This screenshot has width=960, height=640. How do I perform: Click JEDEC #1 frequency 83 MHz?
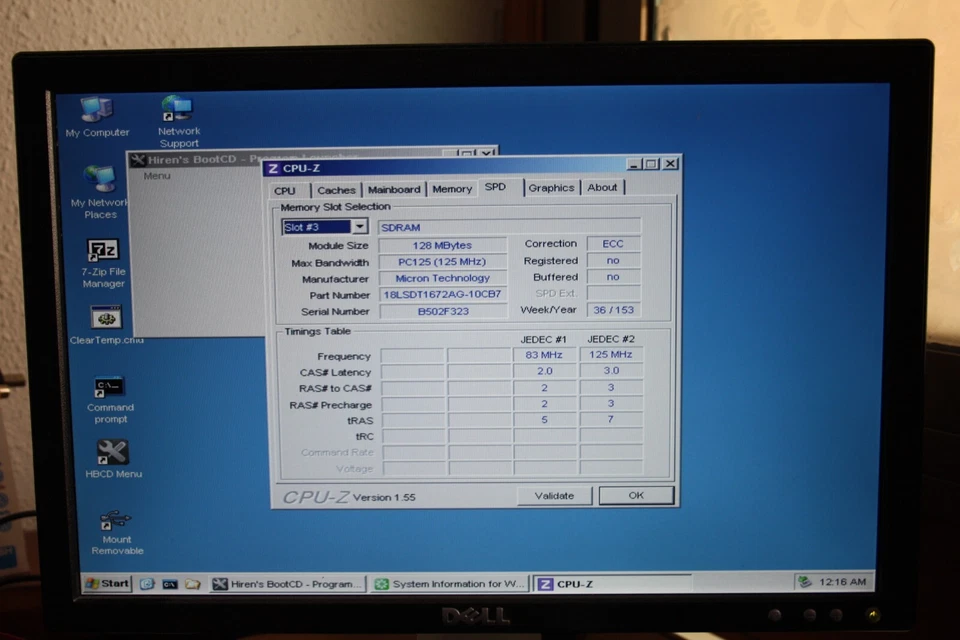pyautogui.click(x=544, y=355)
